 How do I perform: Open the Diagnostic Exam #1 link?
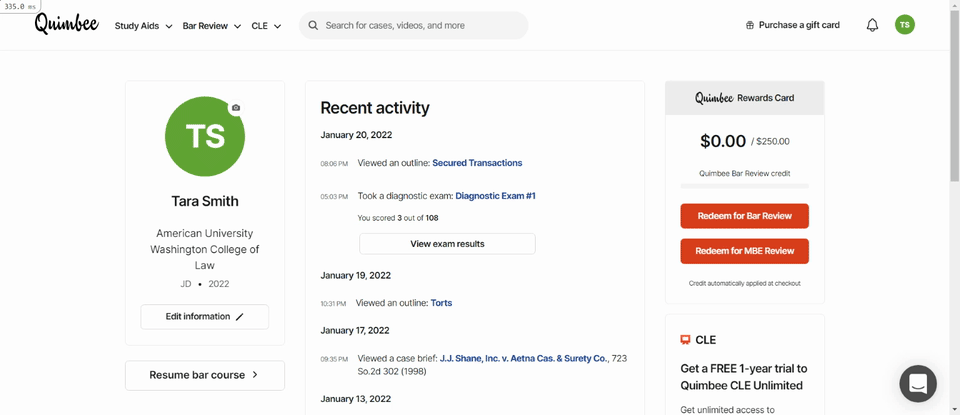495,196
